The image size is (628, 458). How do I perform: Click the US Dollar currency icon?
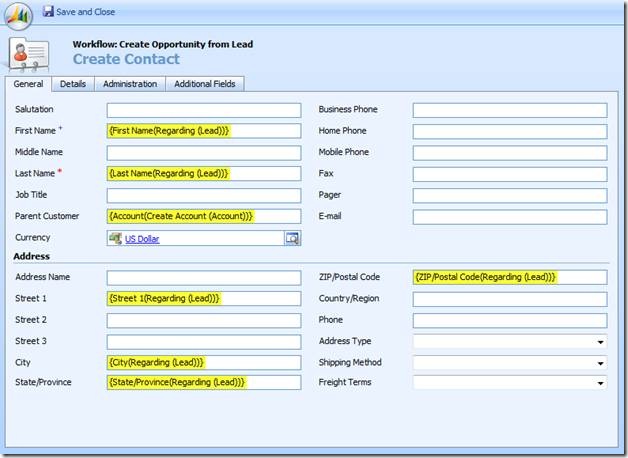116,238
